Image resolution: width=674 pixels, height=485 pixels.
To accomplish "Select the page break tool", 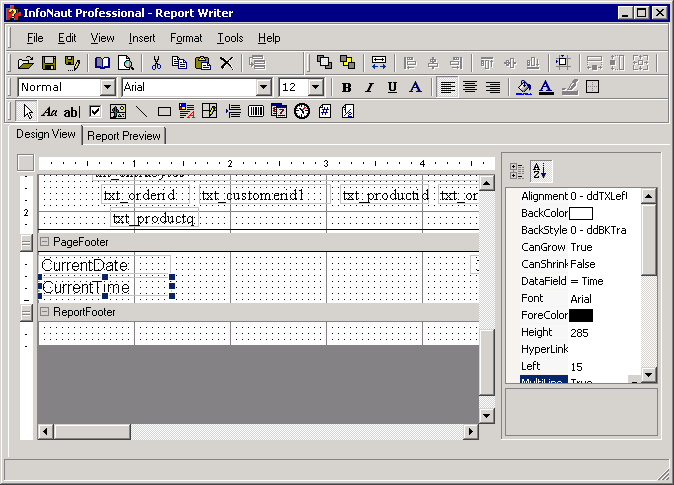I will [x=233, y=111].
